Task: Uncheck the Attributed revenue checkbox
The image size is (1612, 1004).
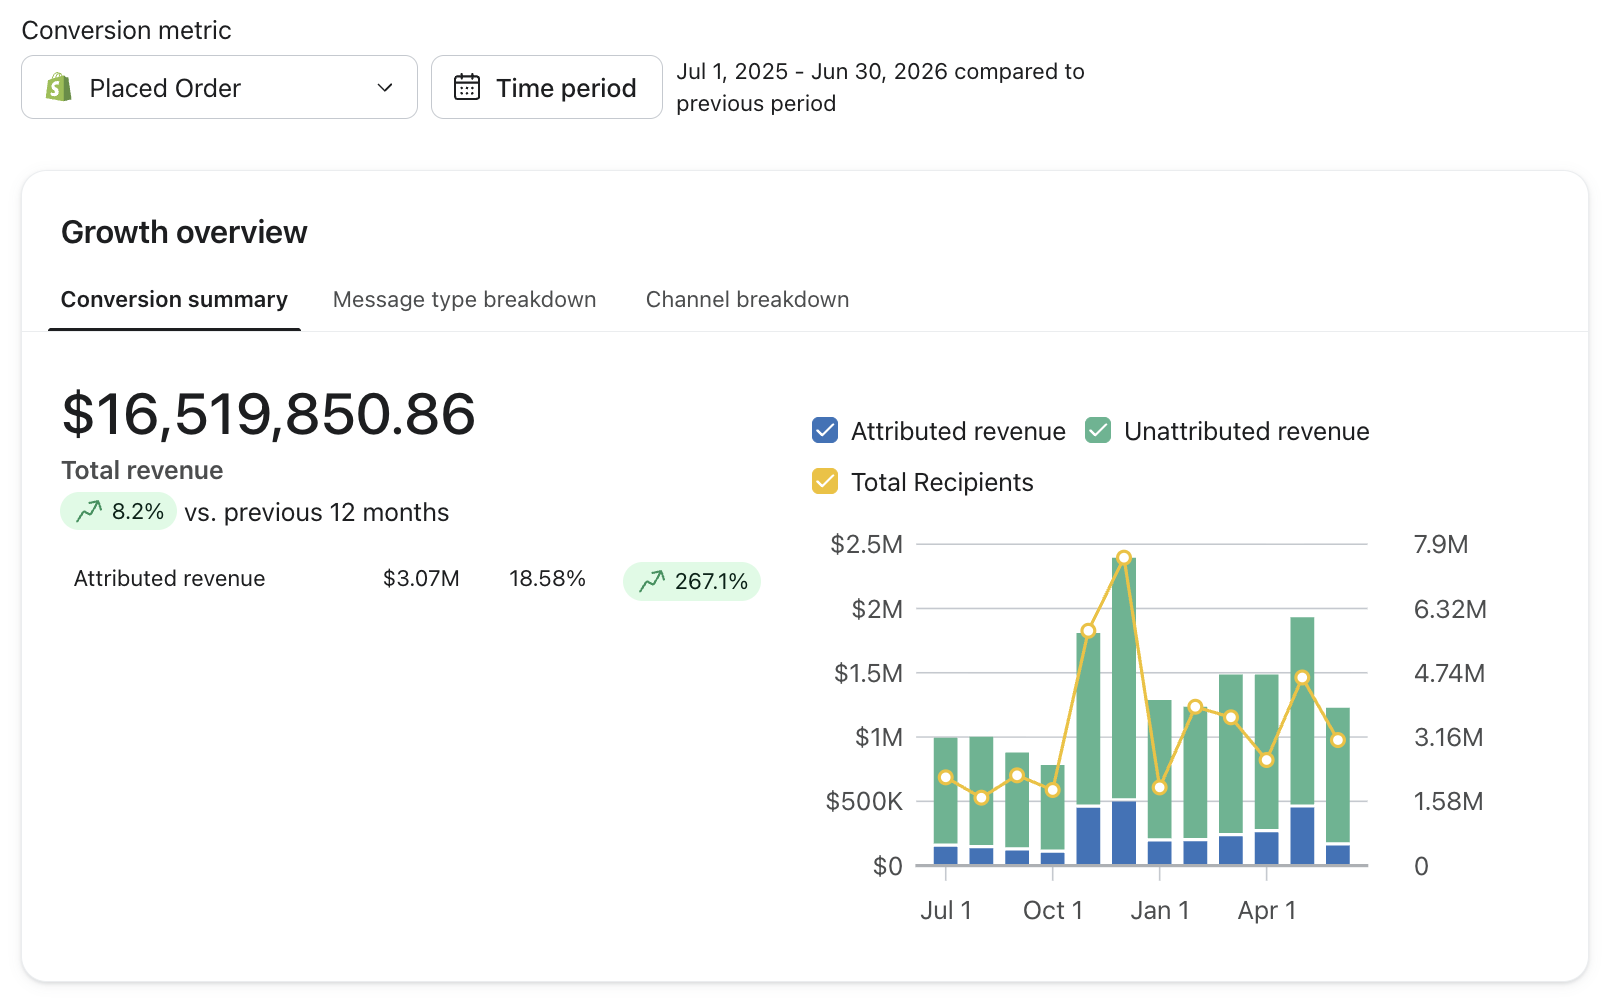Action: (825, 431)
